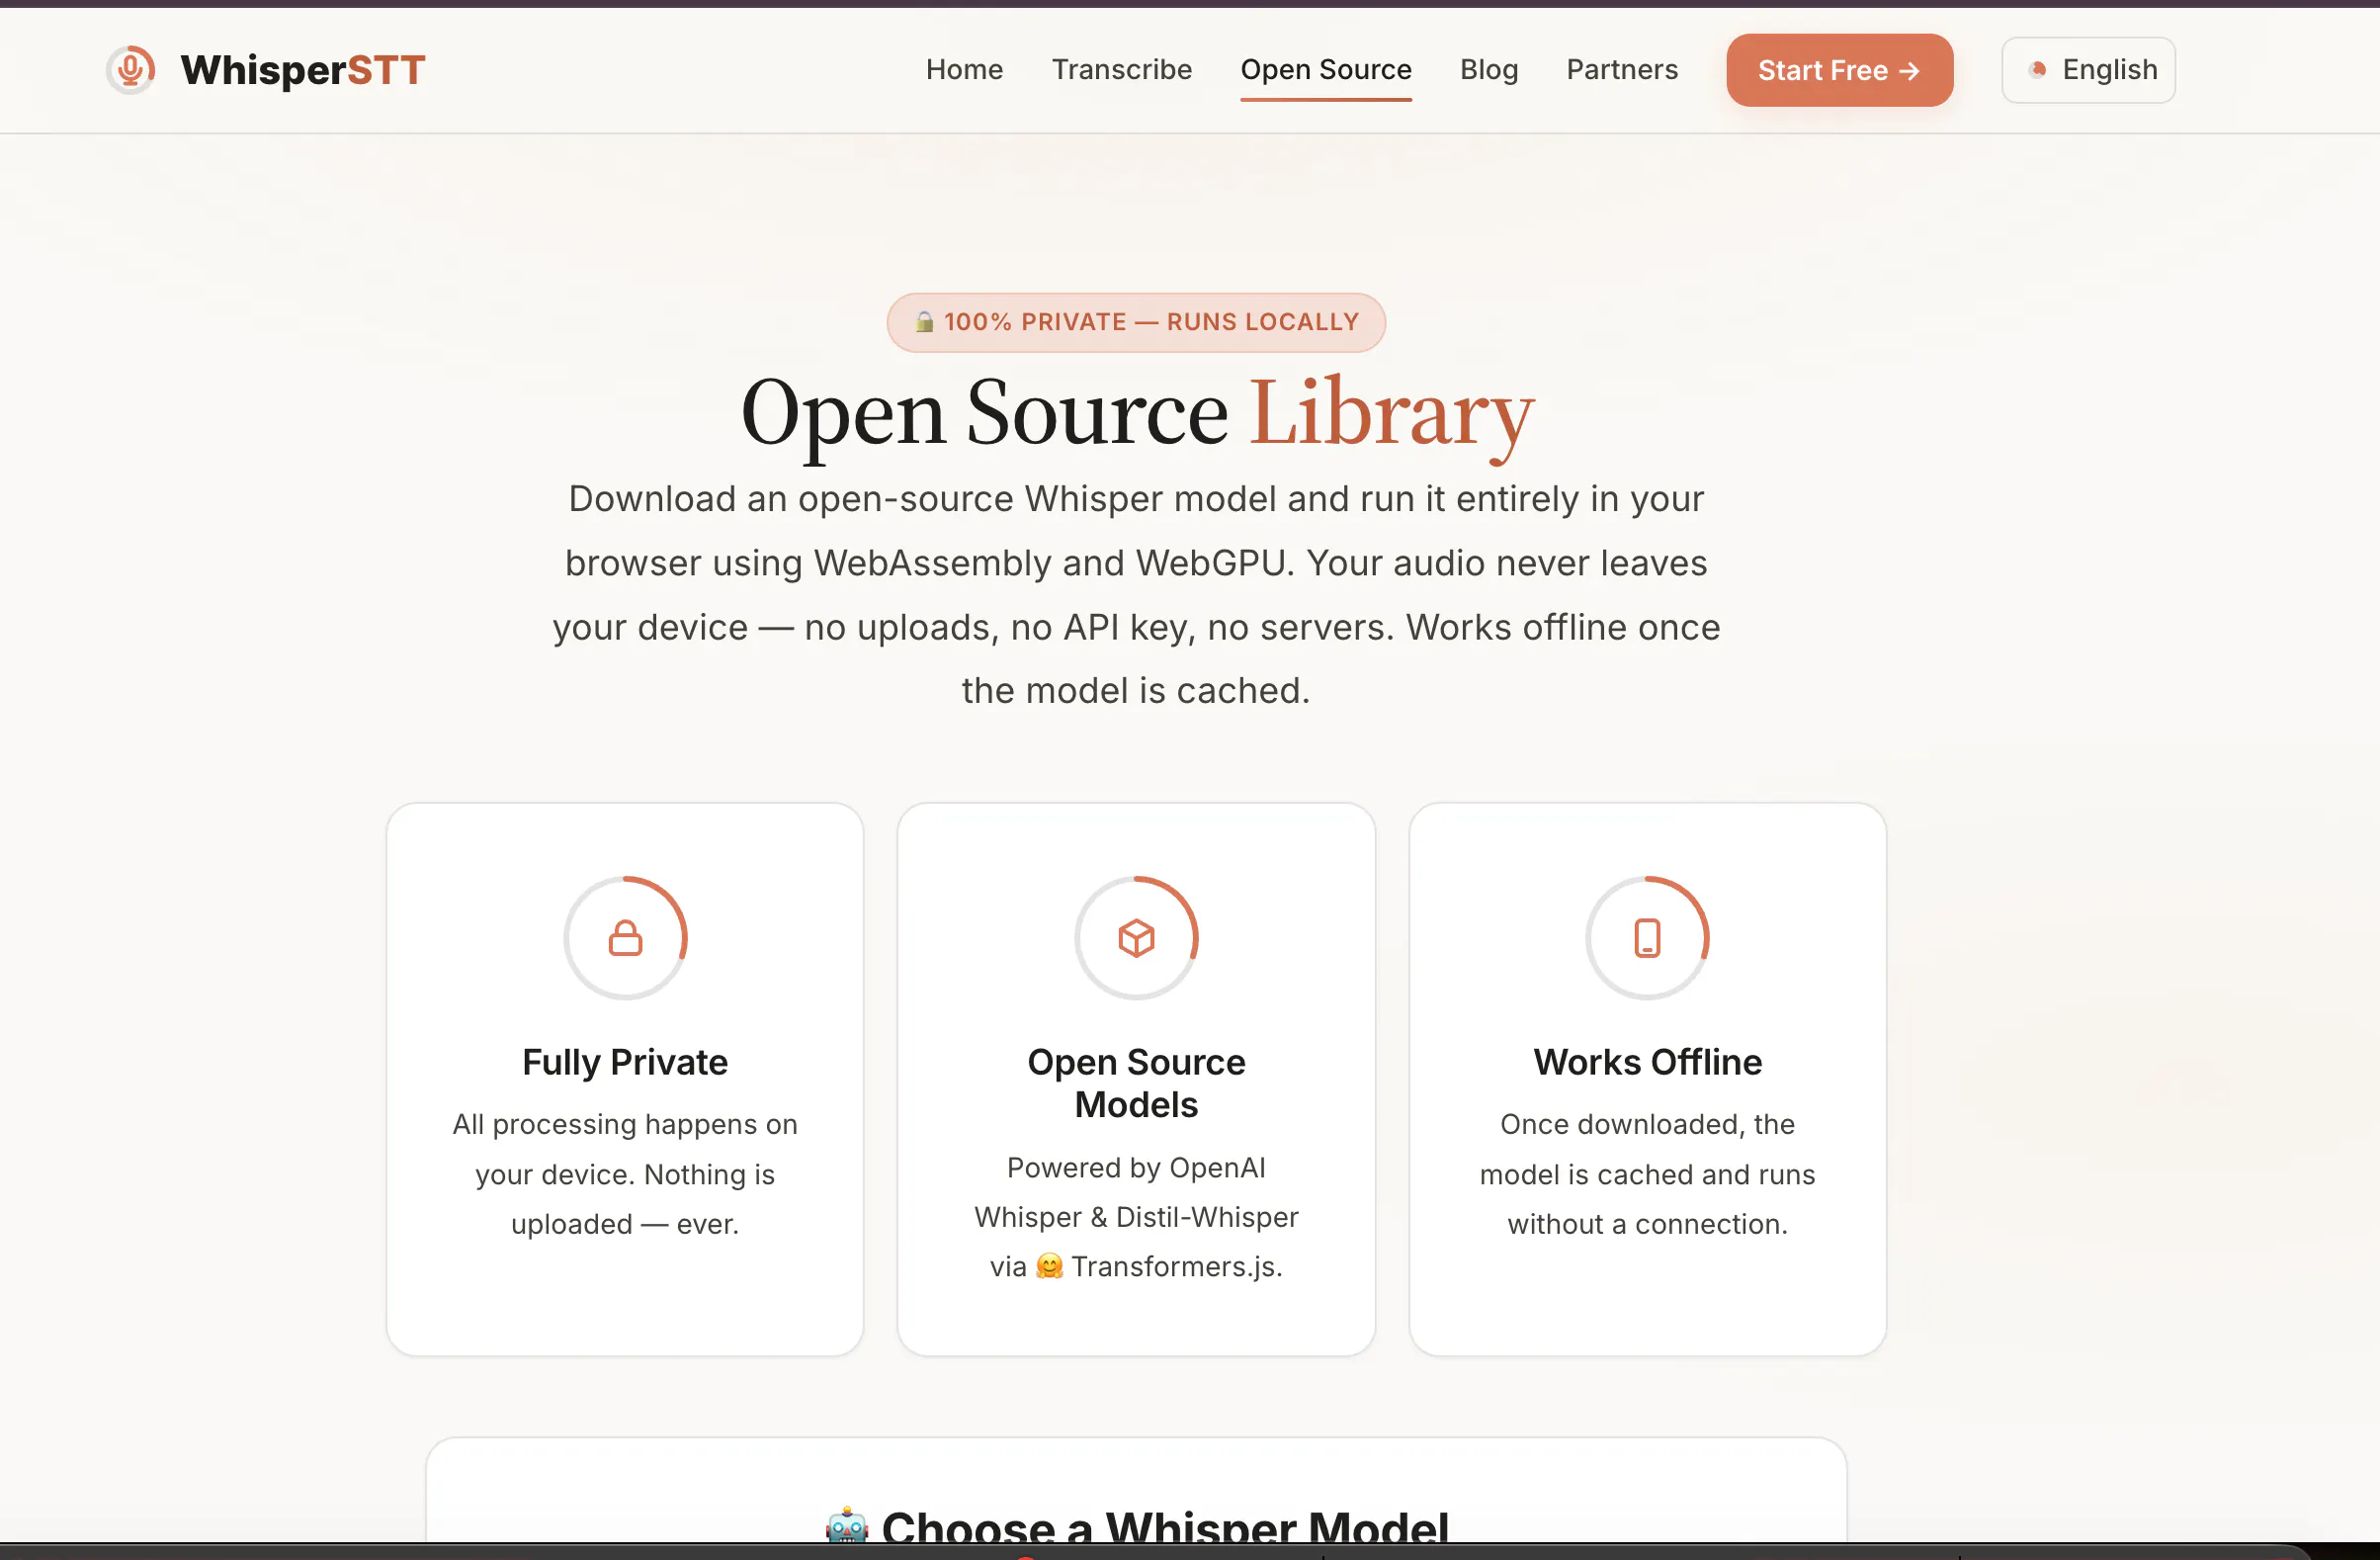The width and height of the screenshot is (2380, 1560).
Task: Click the 100% Private — Runs Locally badge
Action: point(1136,322)
